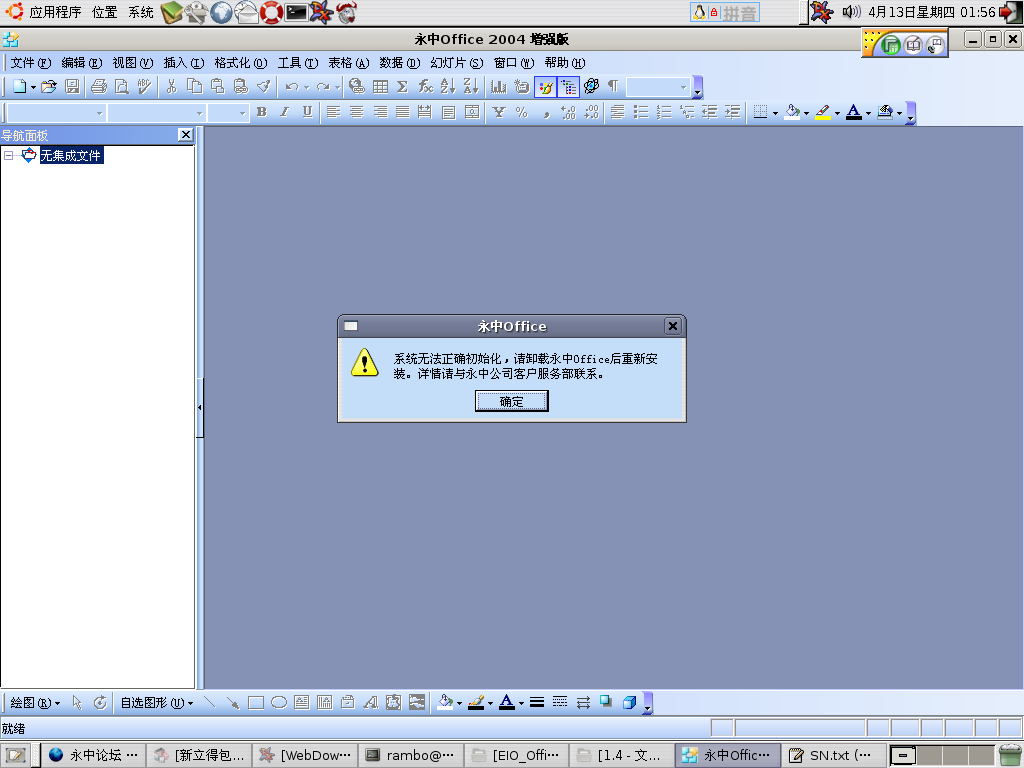Open the 幻灯片 menu
The image size is (1024, 768).
click(x=456, y=63)
